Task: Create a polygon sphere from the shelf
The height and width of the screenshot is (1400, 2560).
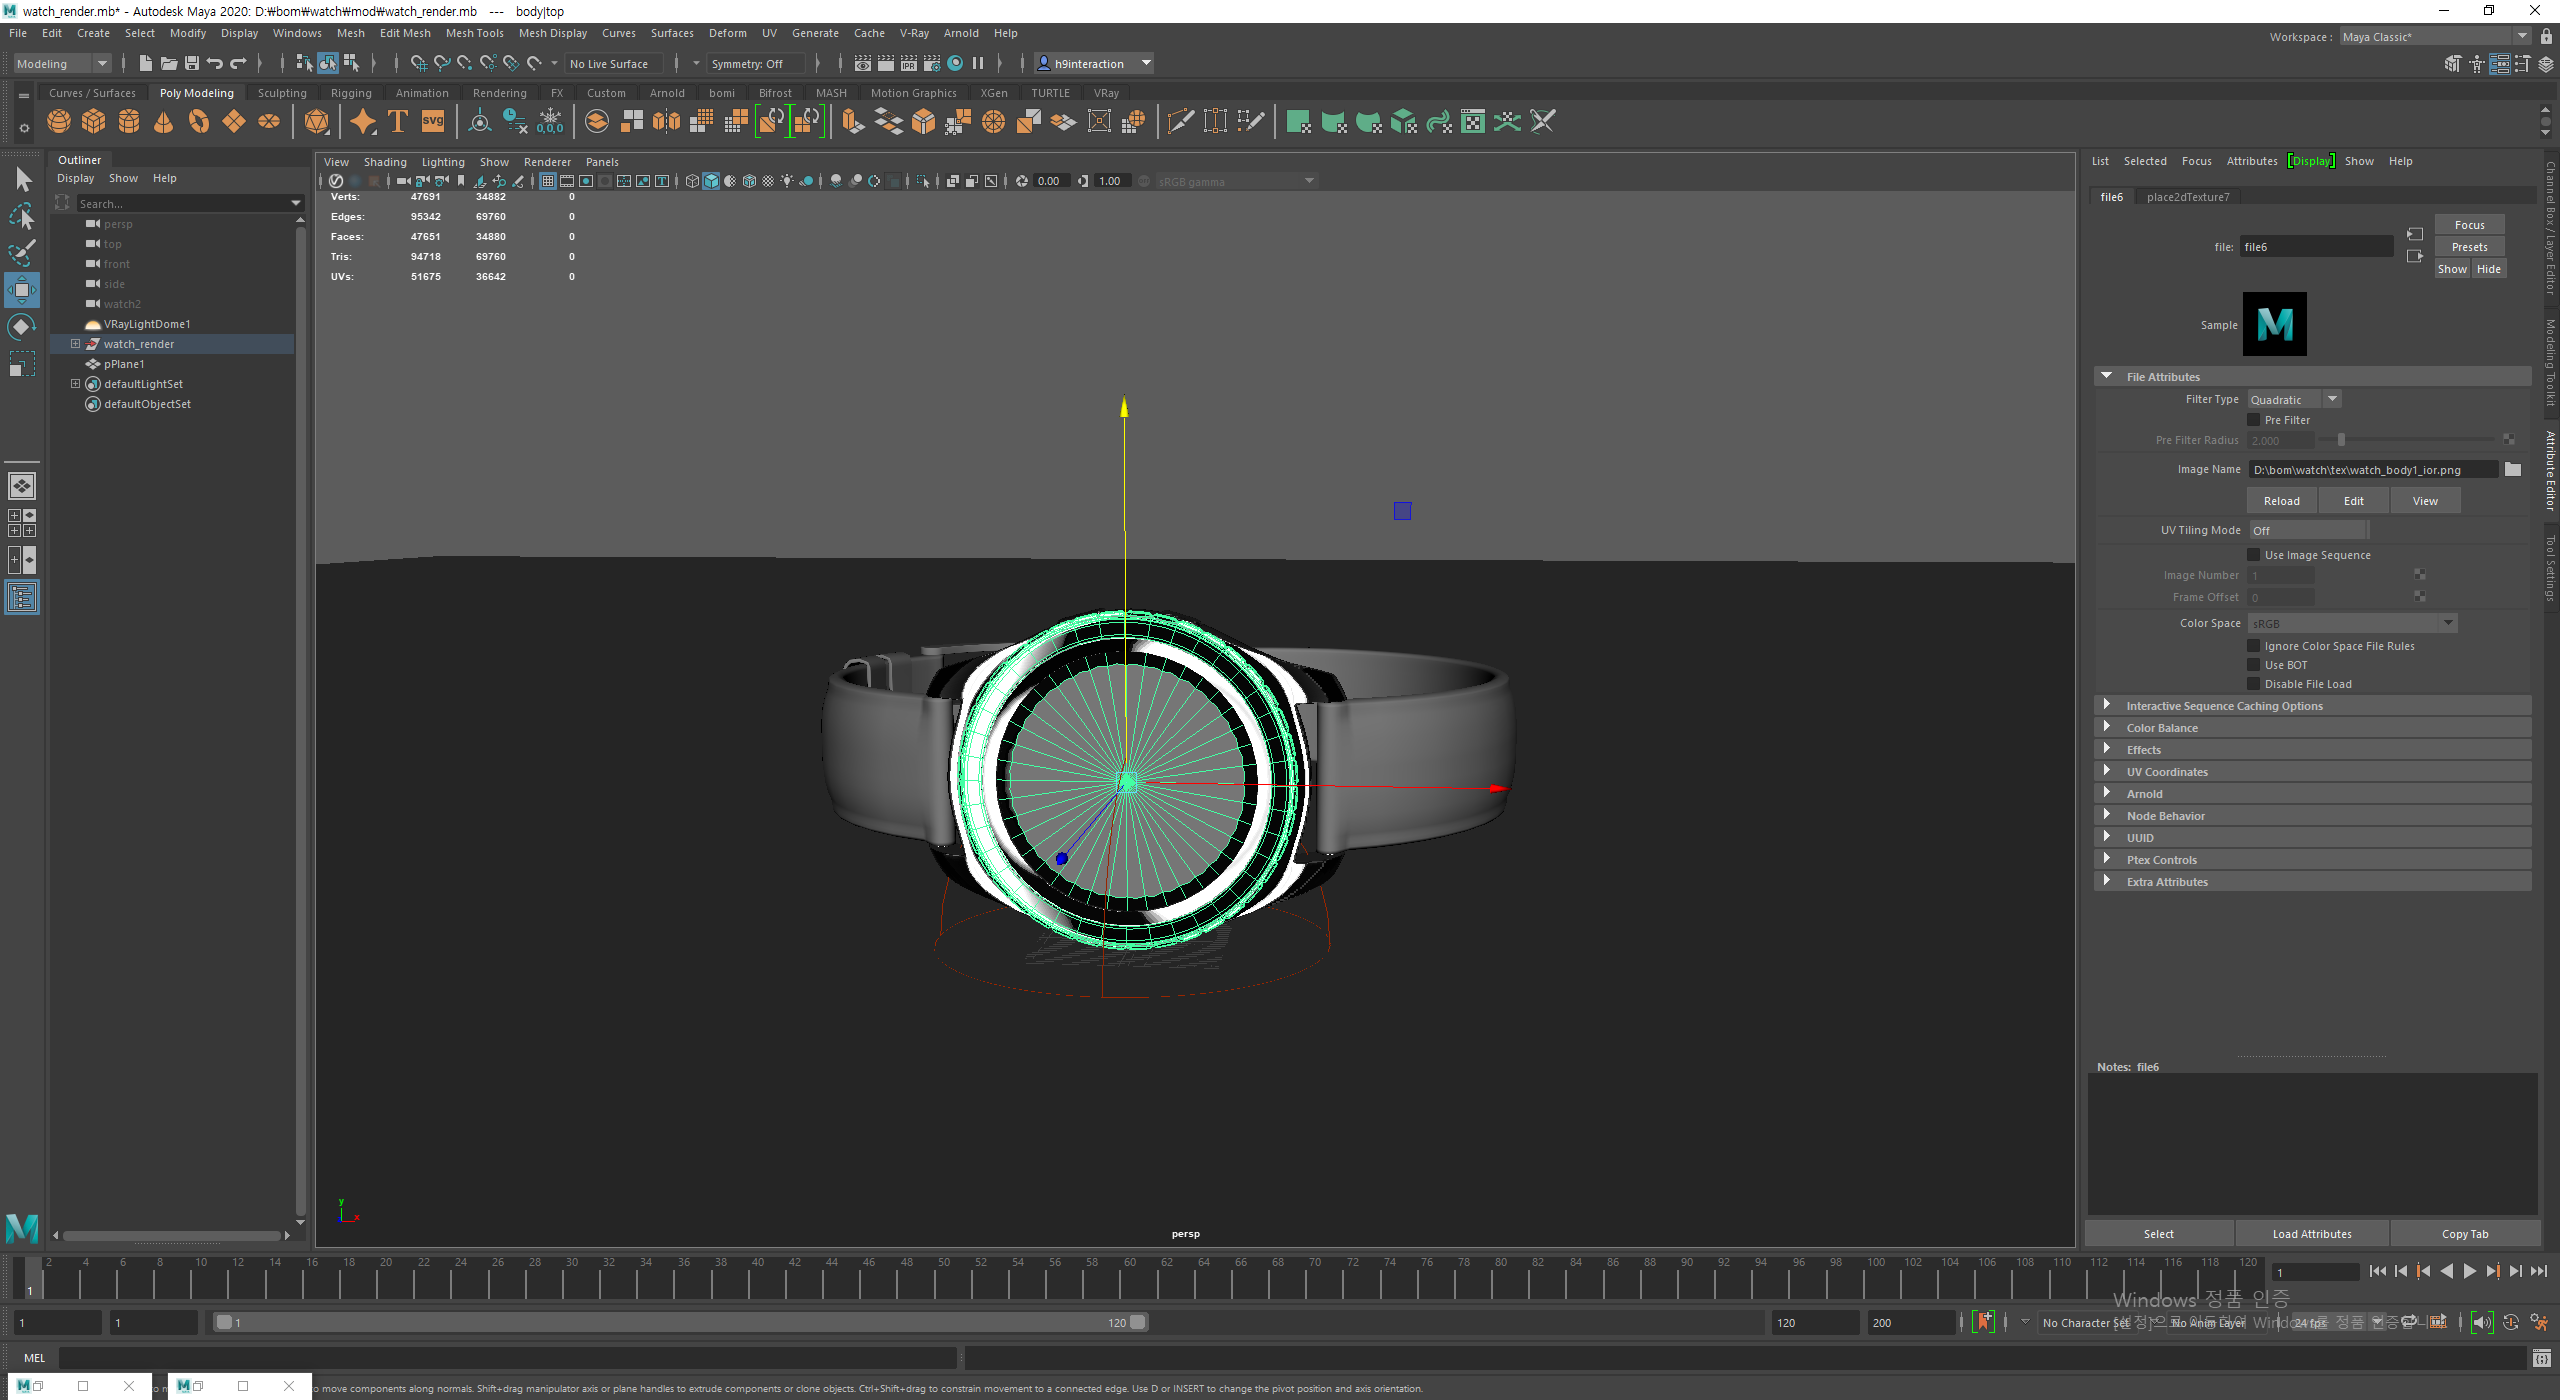Action: click(59, 122)
